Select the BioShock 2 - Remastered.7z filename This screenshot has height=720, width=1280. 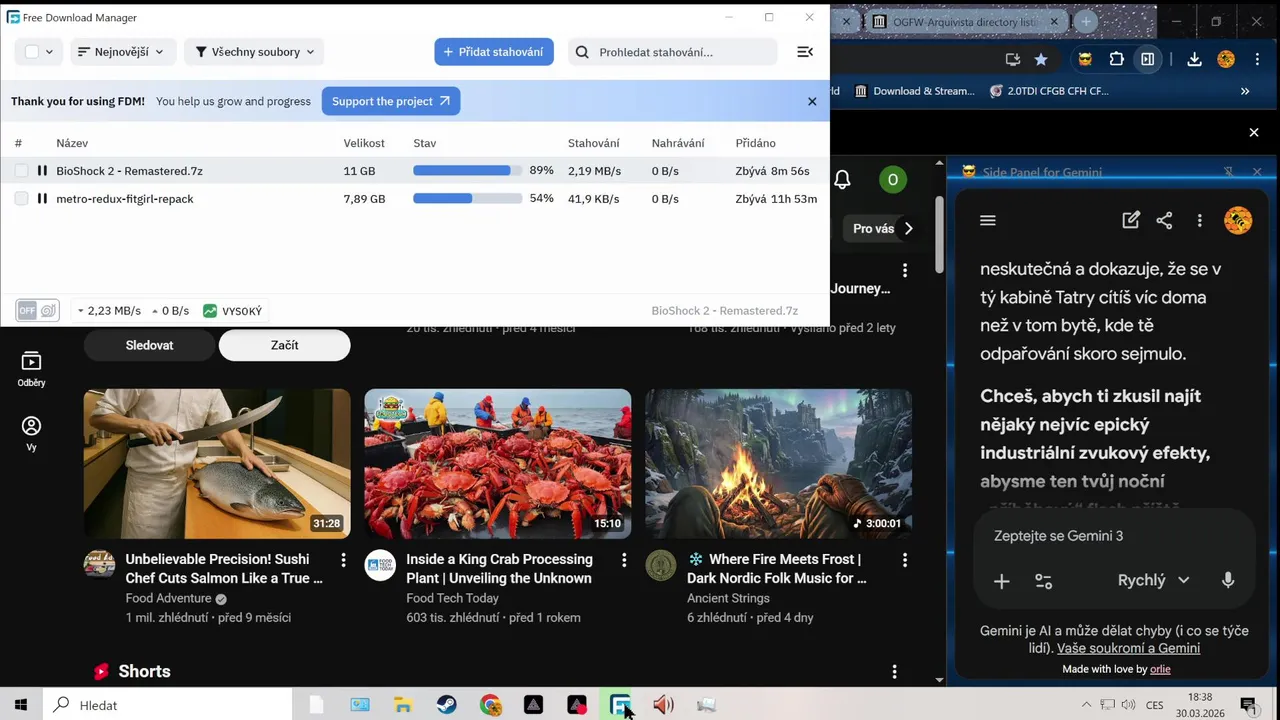pyautogui.click(x=129, y=171)
